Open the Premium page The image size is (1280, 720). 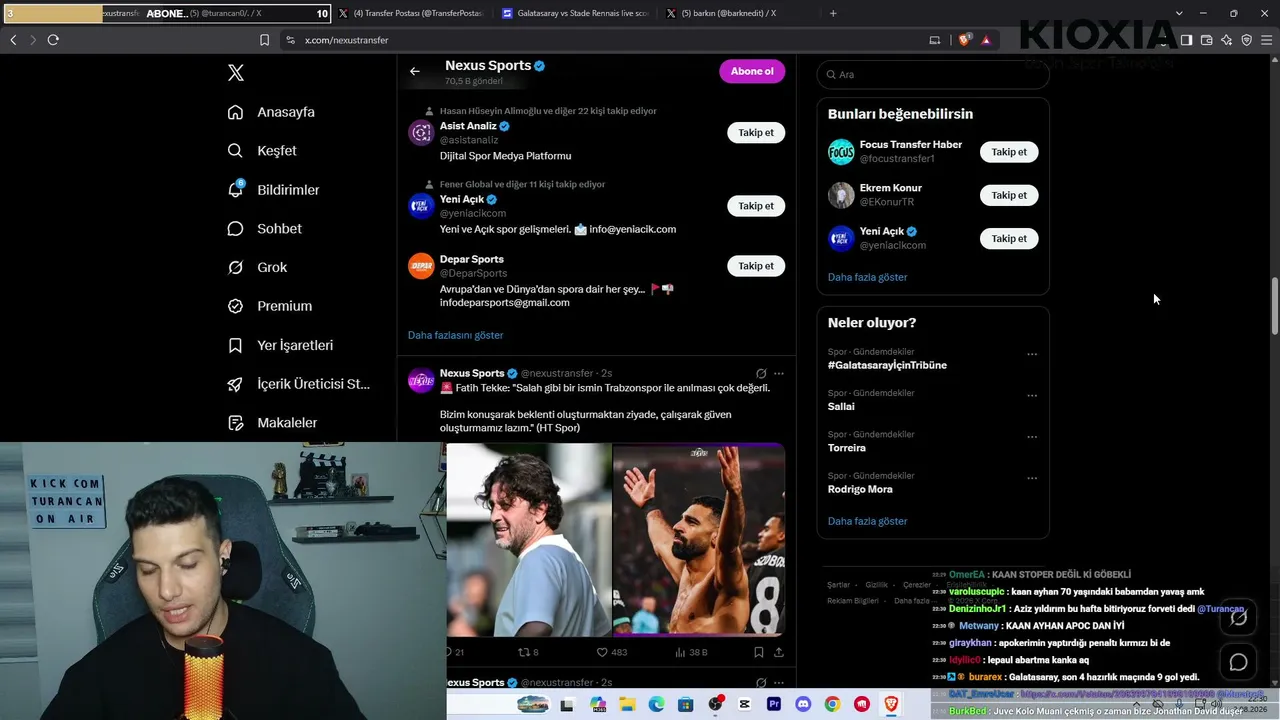(270, 306)
